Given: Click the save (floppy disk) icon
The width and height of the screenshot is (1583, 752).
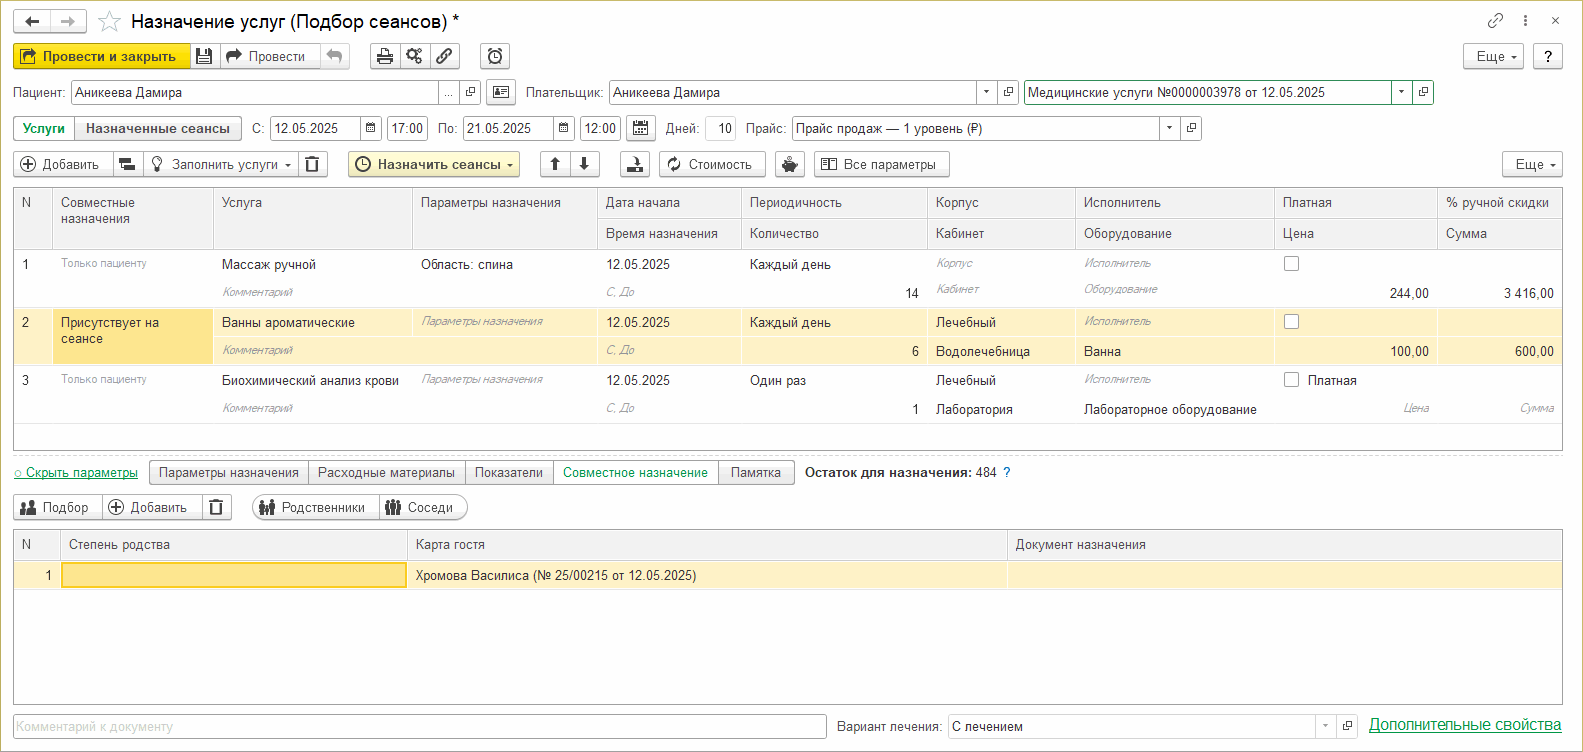Looking at the screenshot, I should 204,57.
